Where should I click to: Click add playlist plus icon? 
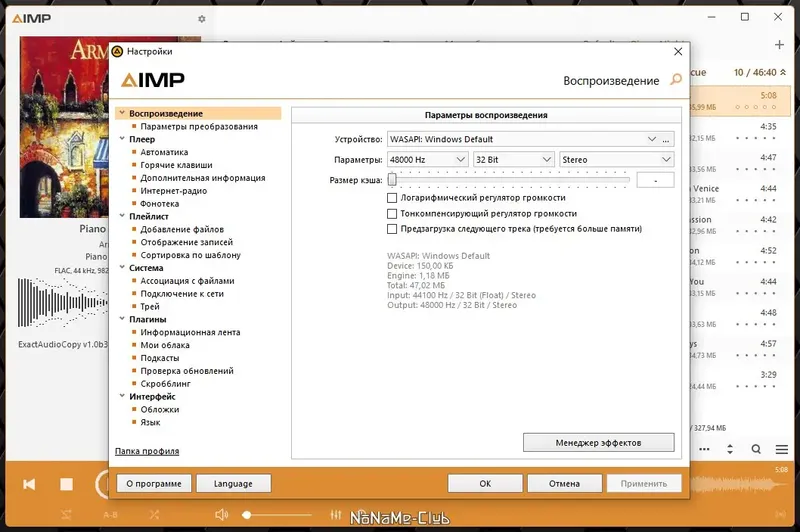click(x=779, y=45)
